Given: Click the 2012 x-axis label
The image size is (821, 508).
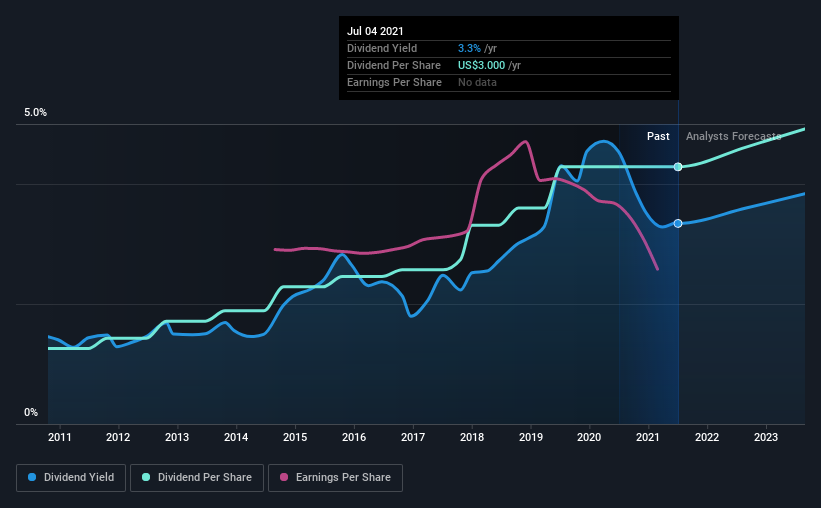Looking at the screenshot, I should point(118,437).
